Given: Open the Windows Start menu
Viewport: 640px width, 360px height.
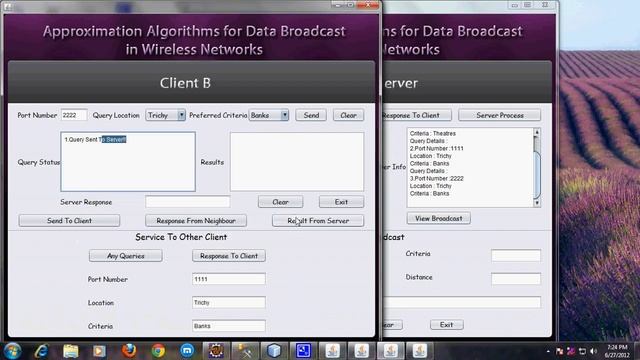Looking at the screenshot, I should [x=12, y=351].
